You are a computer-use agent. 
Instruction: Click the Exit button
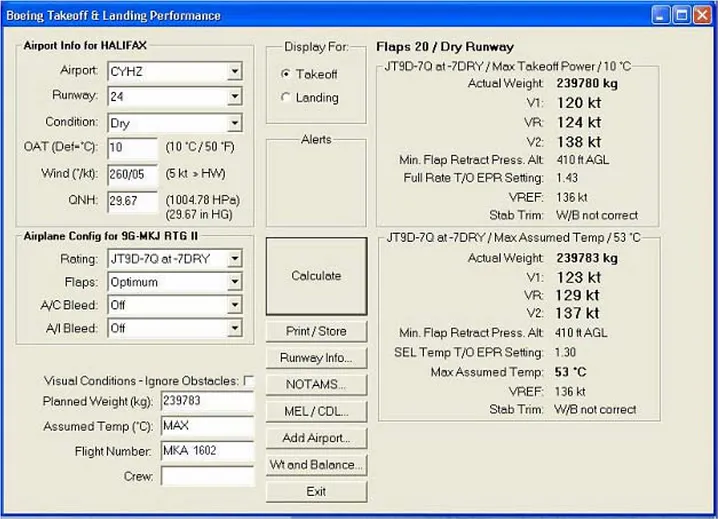316,491
